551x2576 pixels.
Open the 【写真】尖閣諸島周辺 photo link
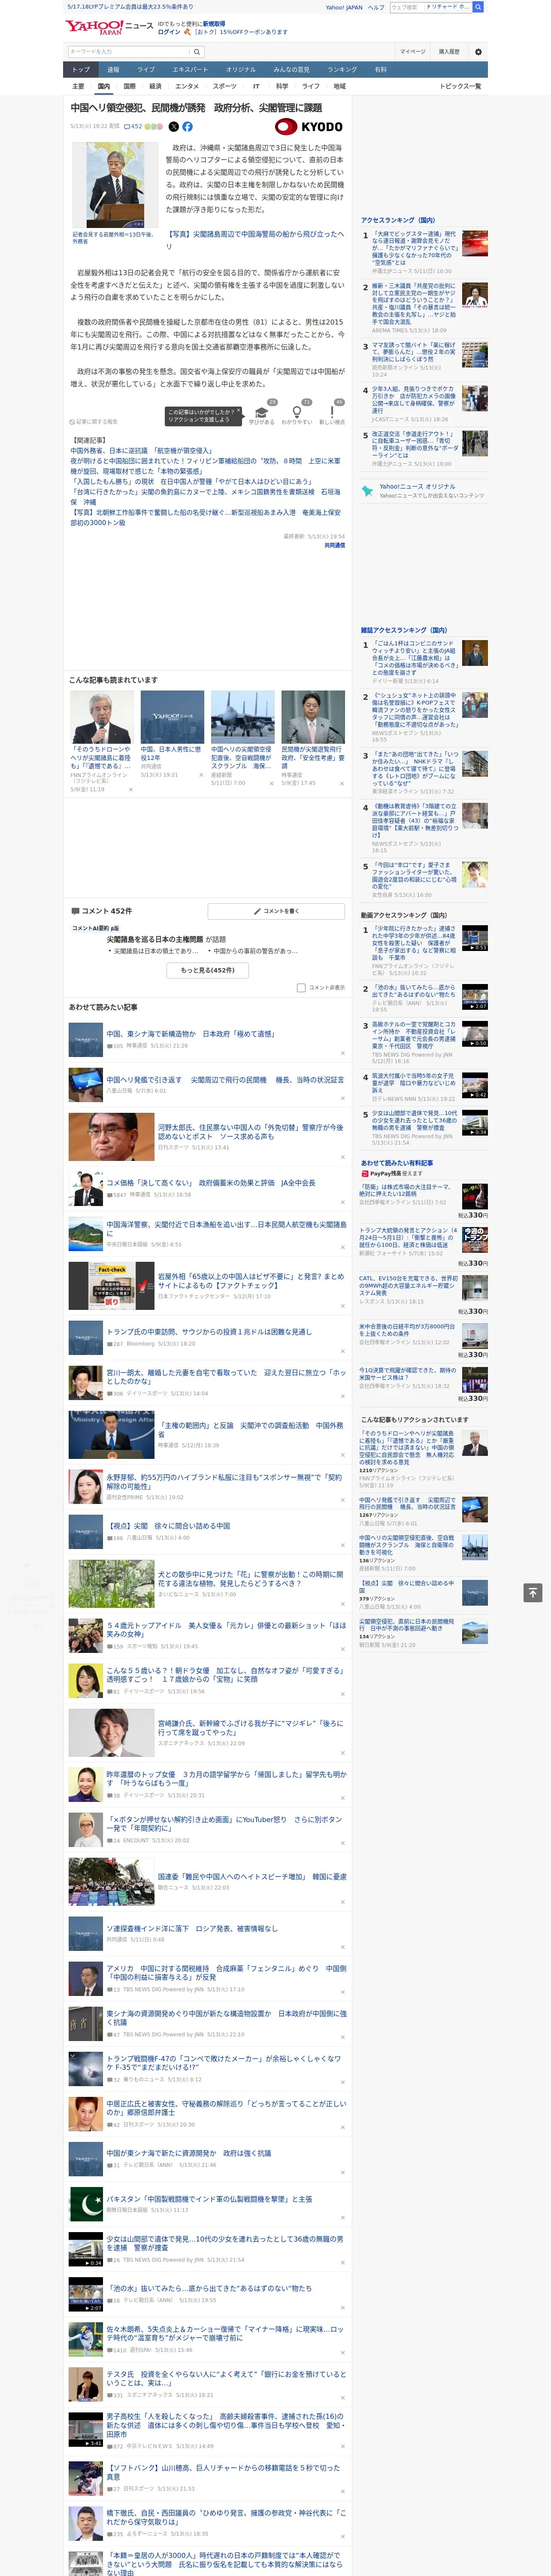point(255,240)
